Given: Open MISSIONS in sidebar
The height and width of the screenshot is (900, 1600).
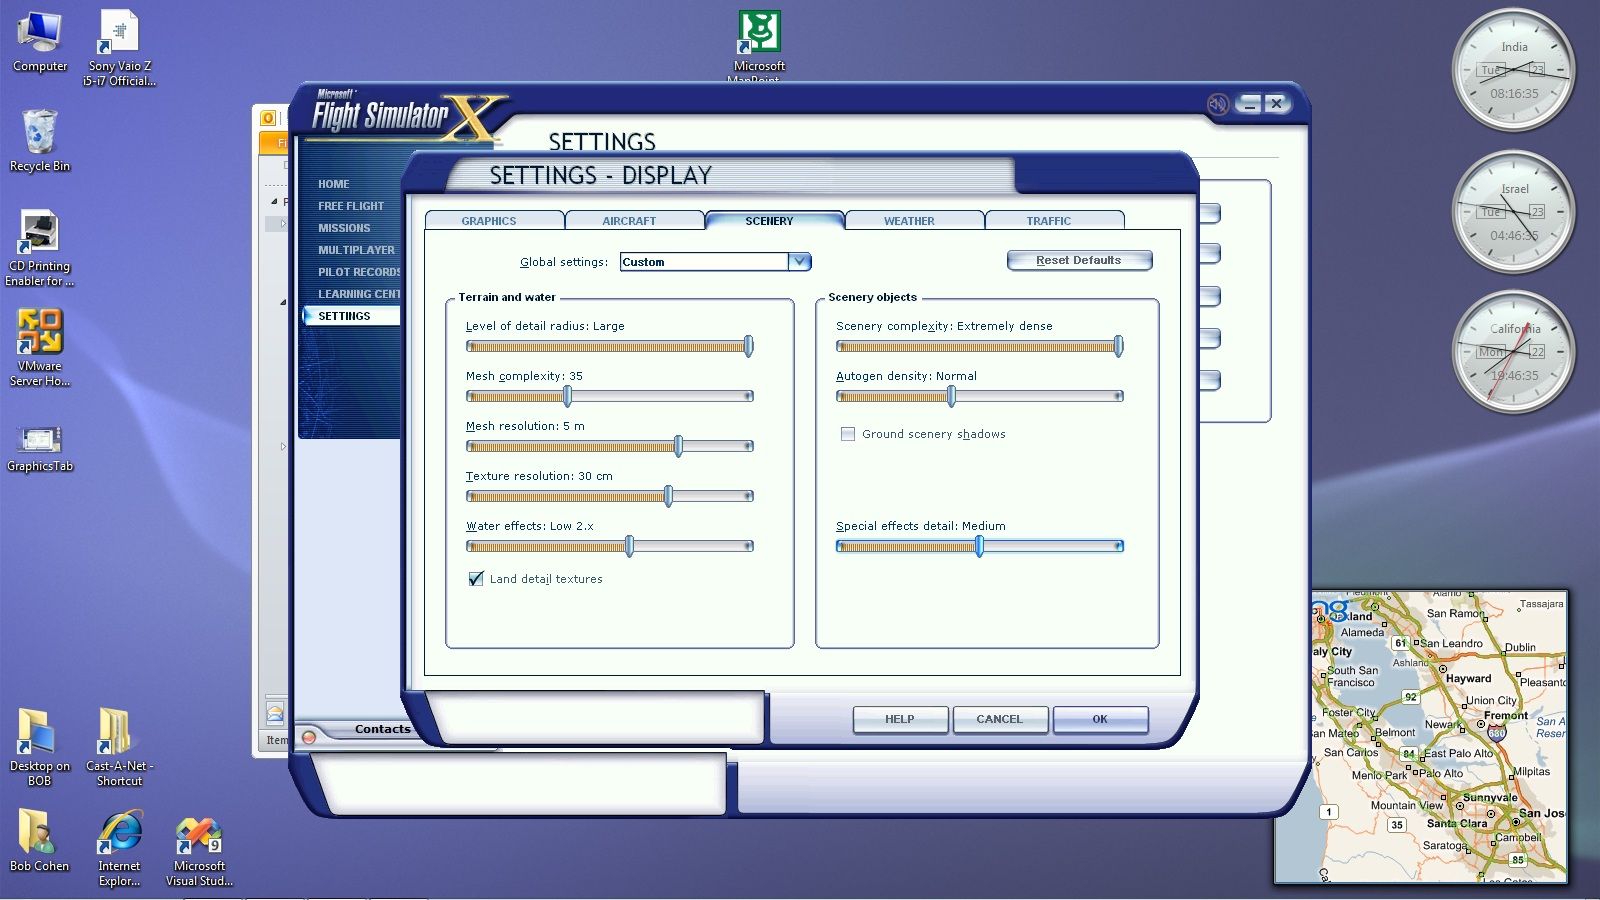Looking at the screenshot, I should coord(344,228).
